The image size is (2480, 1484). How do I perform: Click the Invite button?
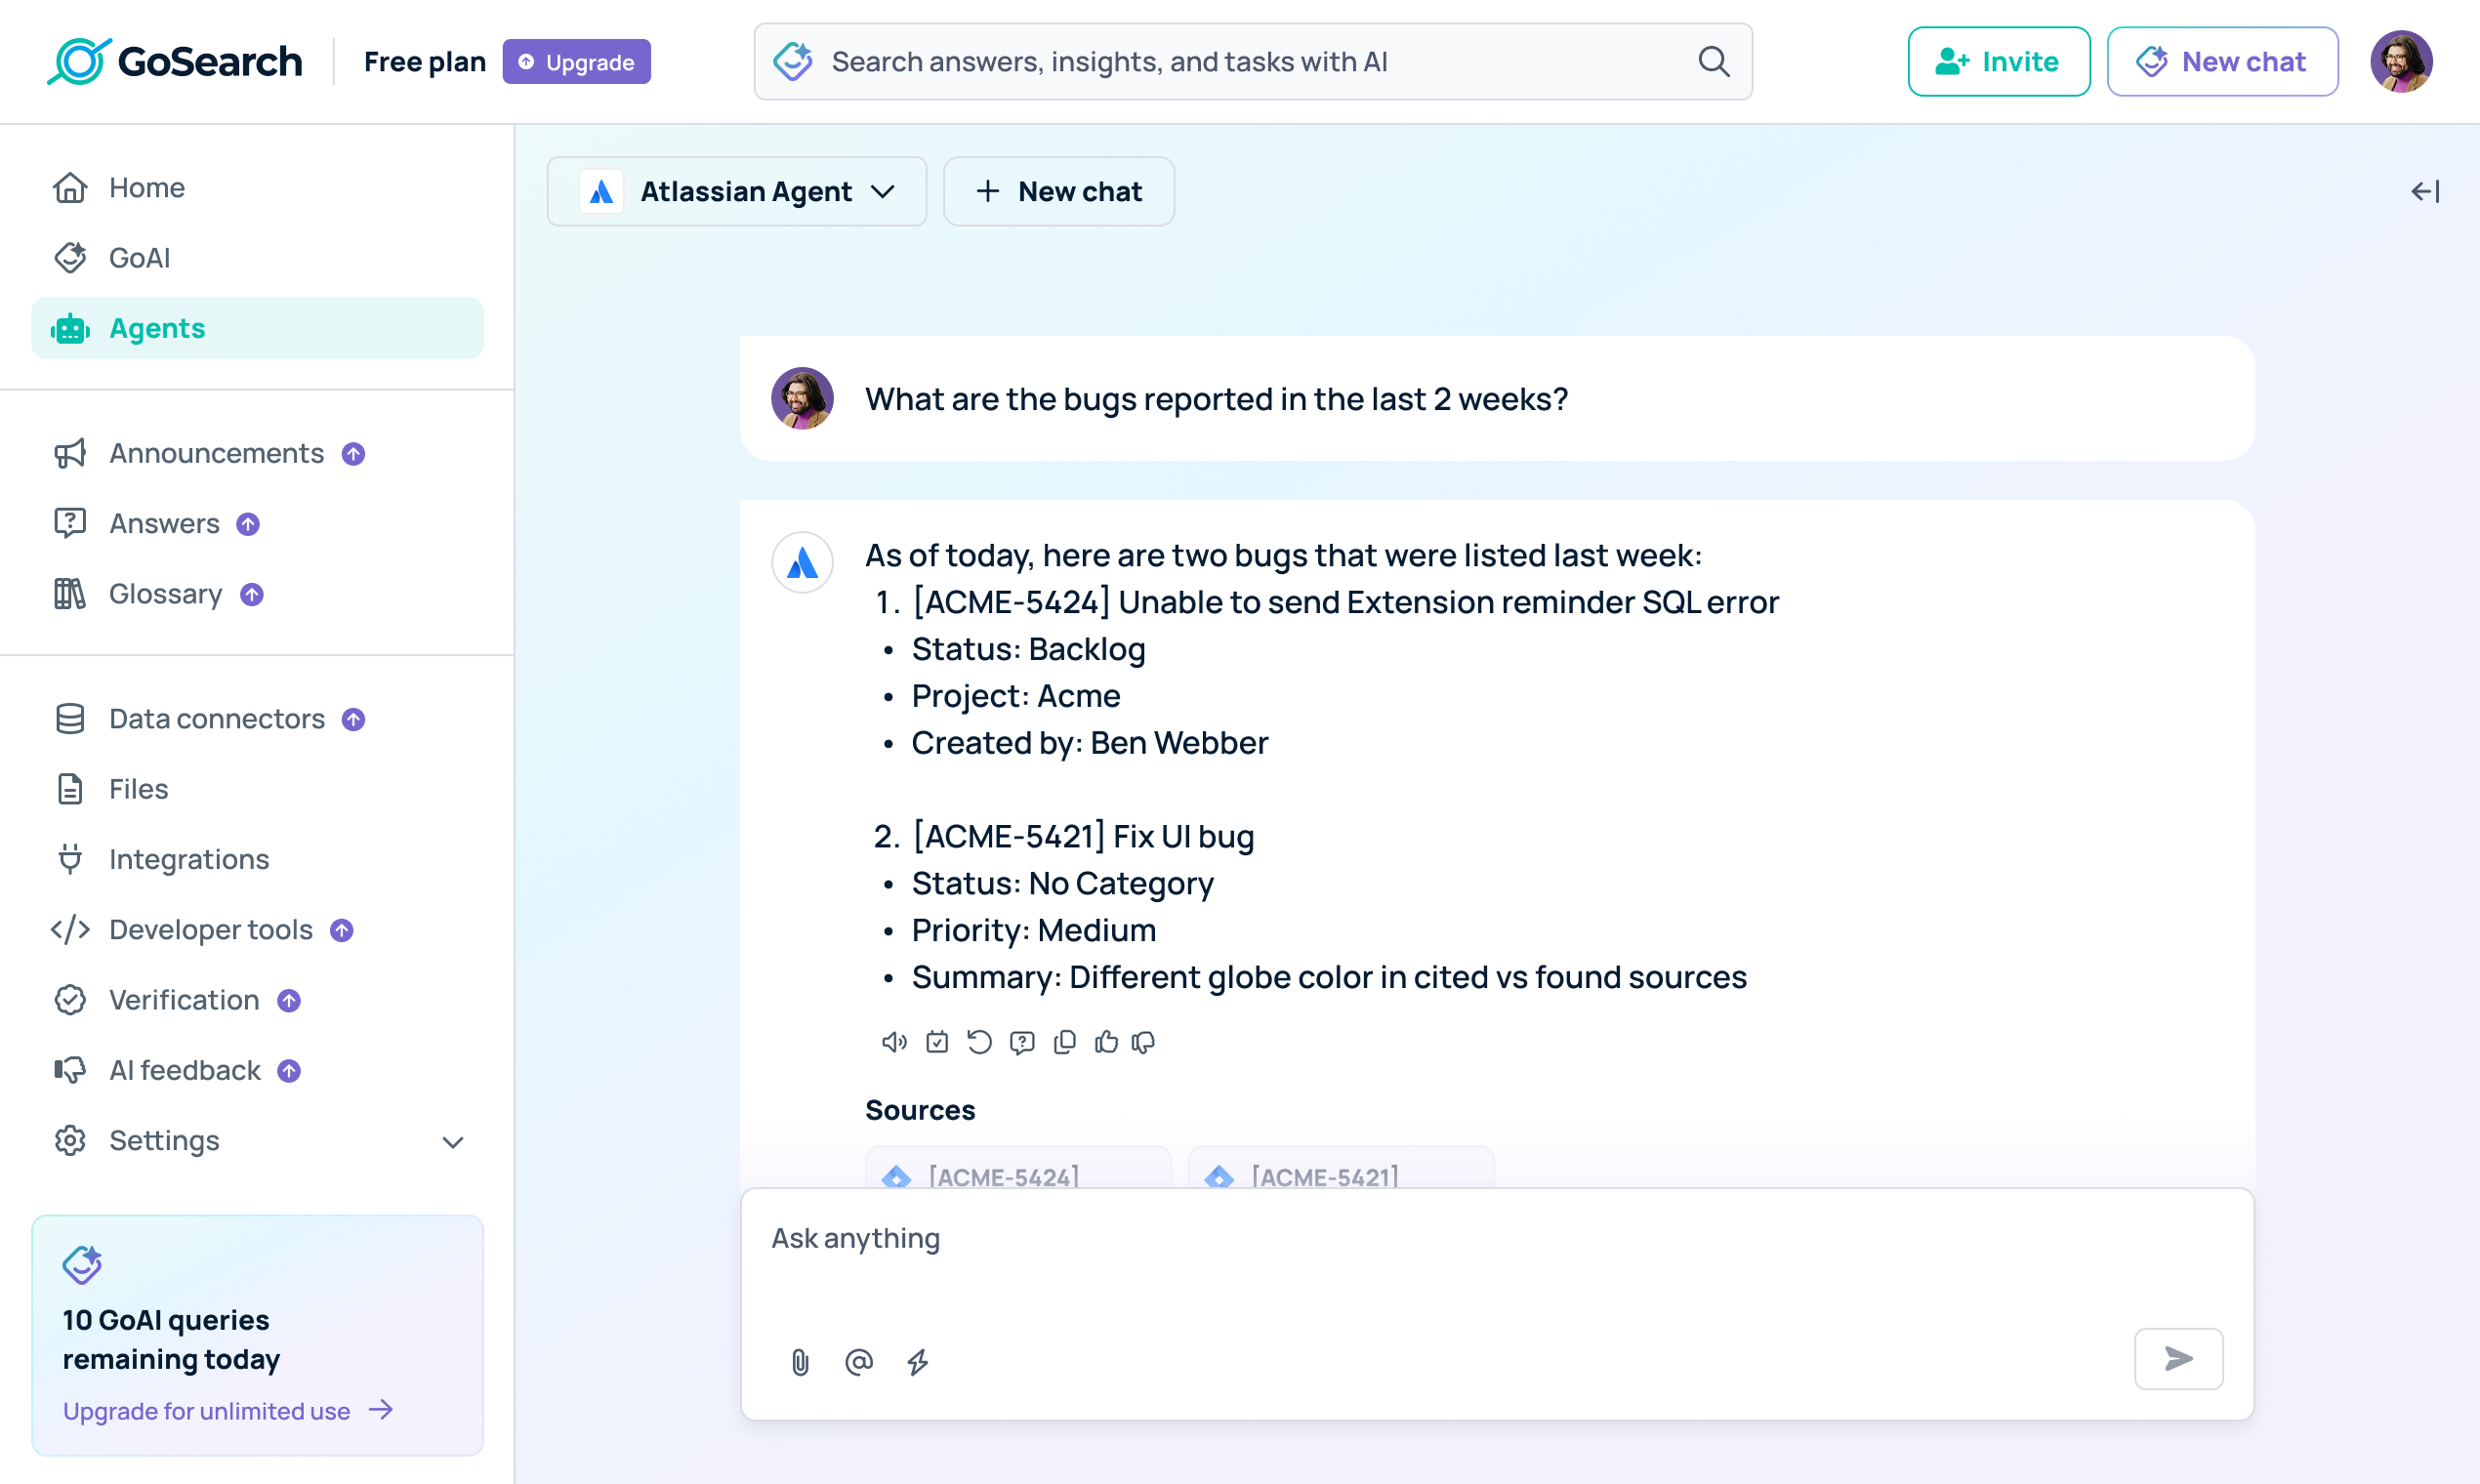[x=1998, y=62]
